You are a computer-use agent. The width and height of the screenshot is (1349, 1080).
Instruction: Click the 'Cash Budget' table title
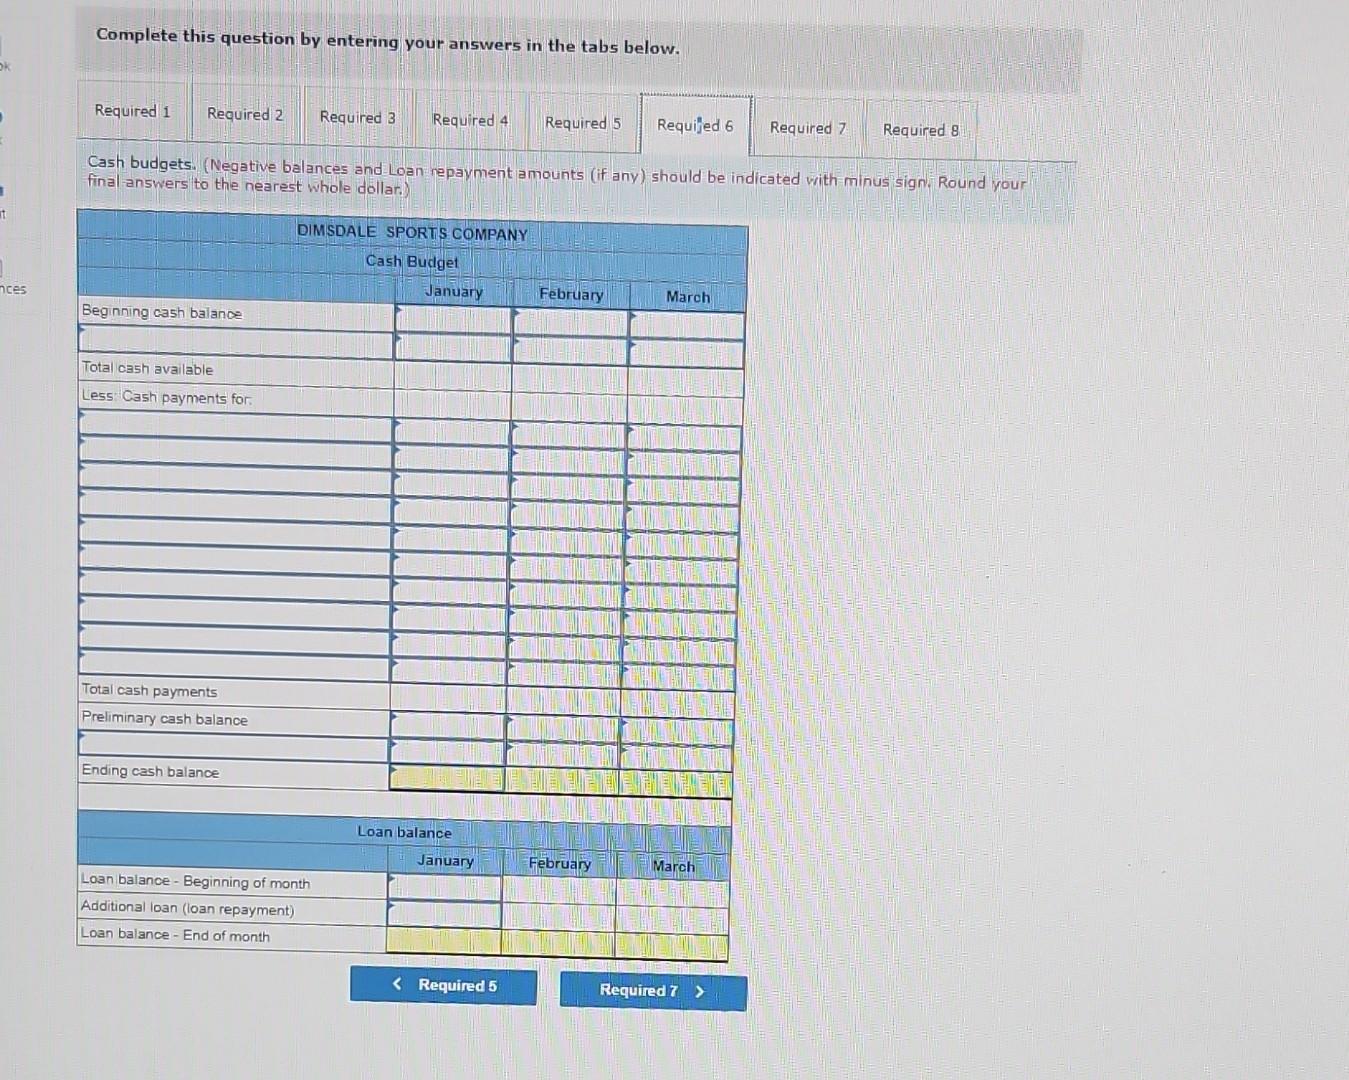point(412,261)
